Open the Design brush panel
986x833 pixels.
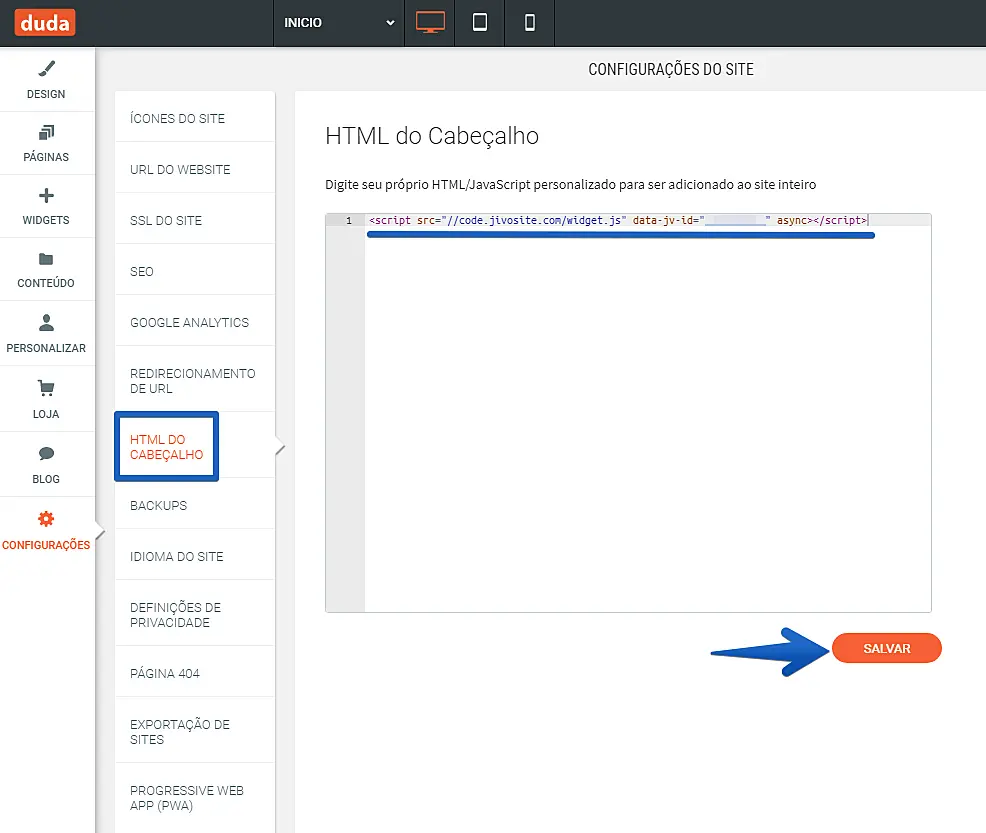[46, 80]
